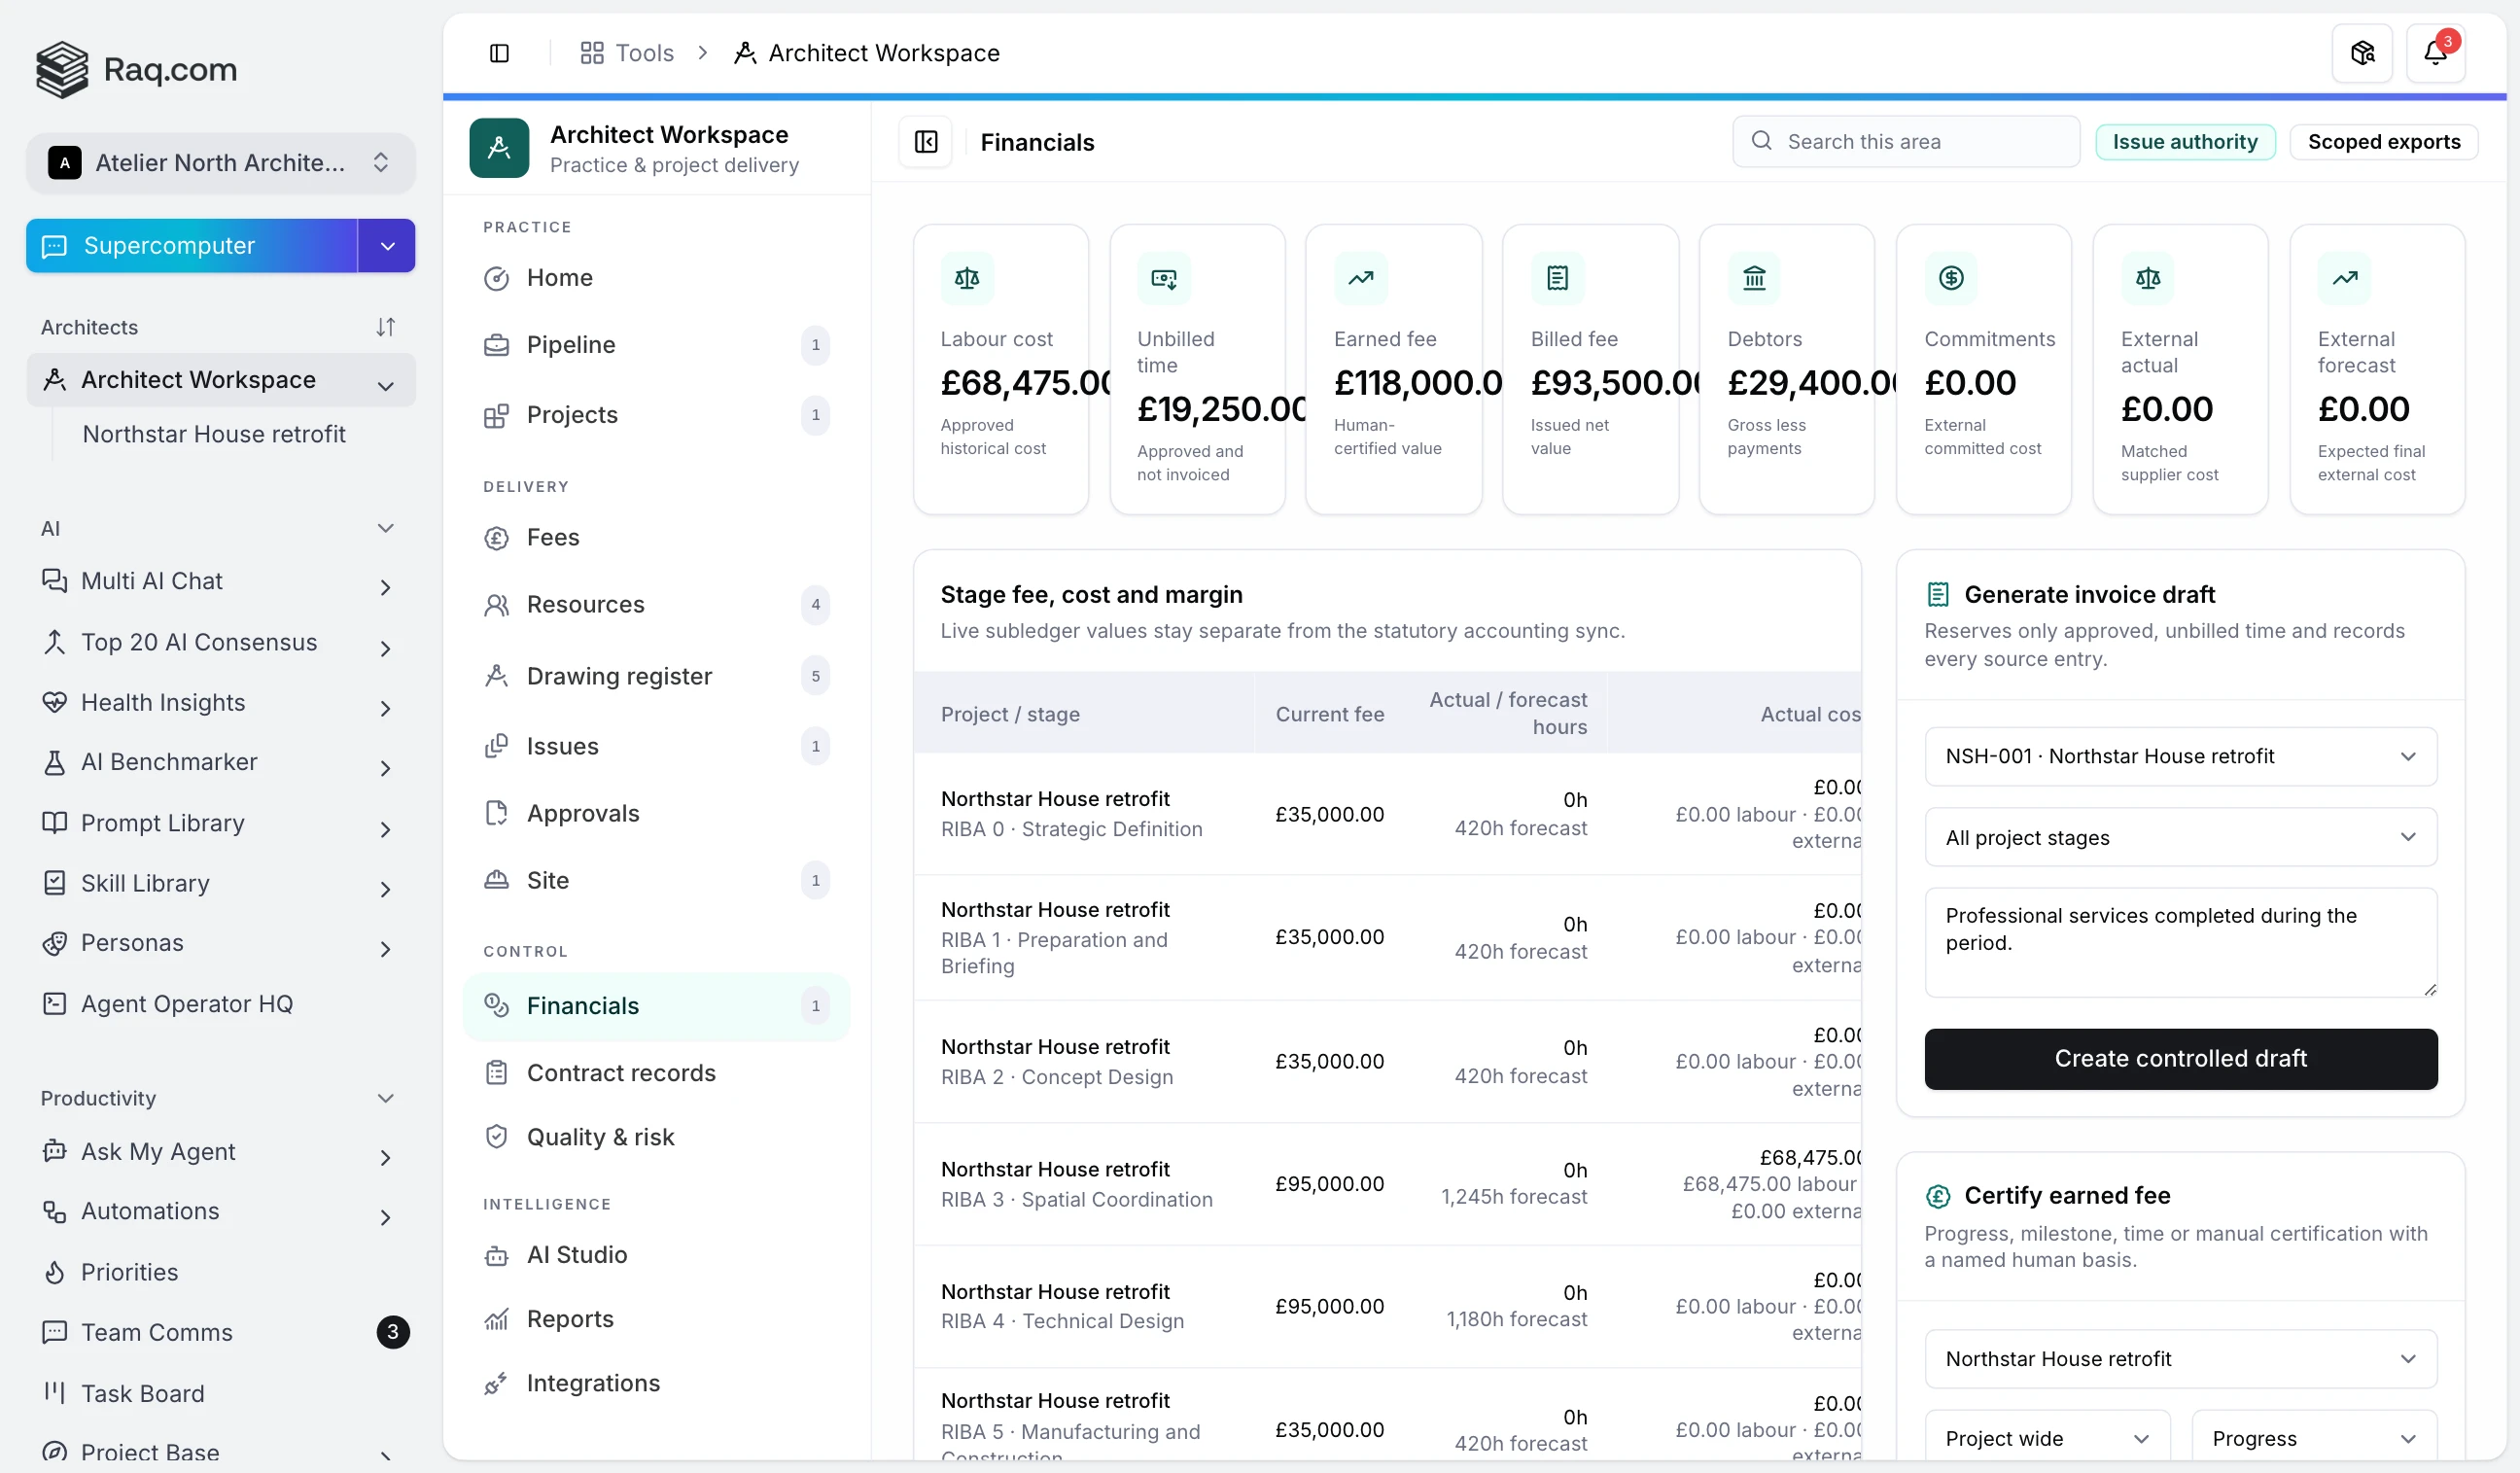Open the Site page
The height and width of the screenshot is (1473, 2520).
pos(656,881)
